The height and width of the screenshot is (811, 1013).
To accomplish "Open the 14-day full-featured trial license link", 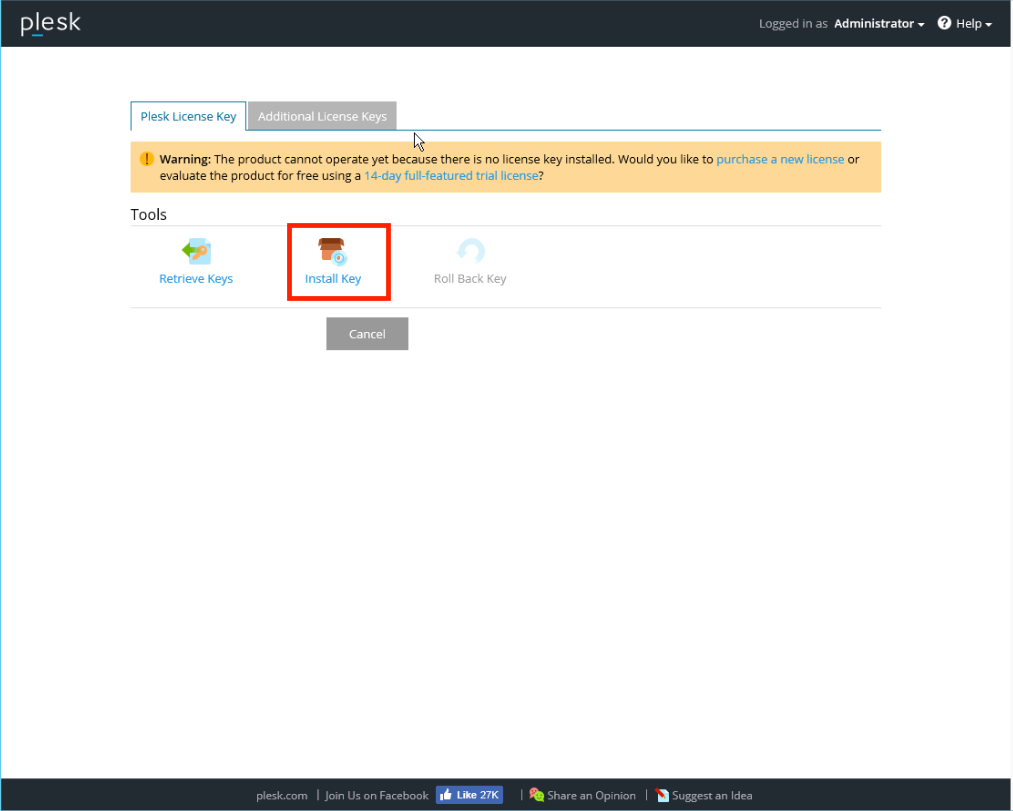I will click(x=451, y=175).
